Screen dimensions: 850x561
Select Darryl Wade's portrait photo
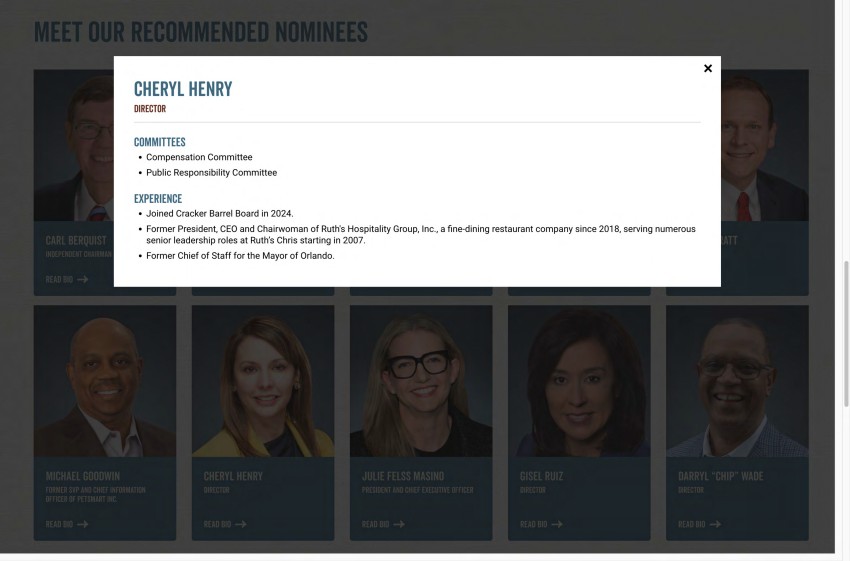[x=737, y=381]
